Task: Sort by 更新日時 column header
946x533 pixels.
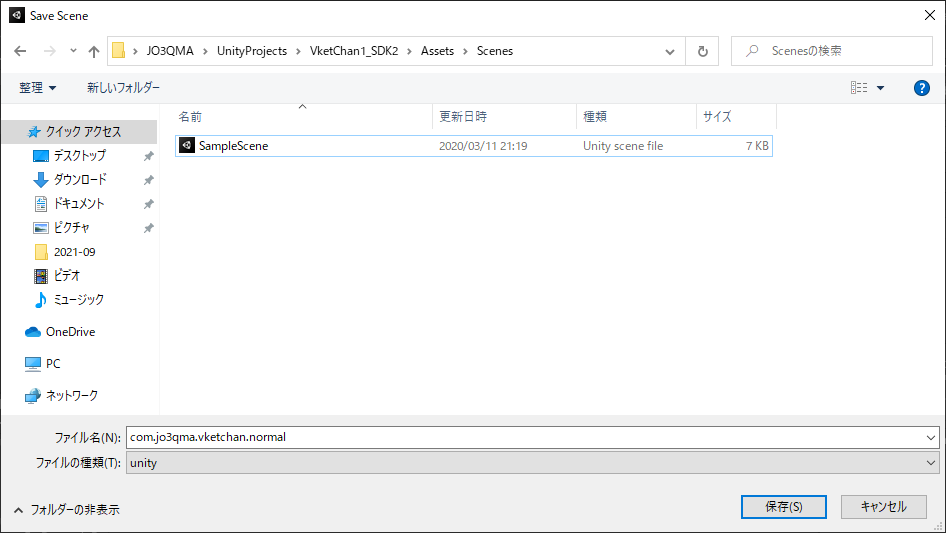Action: [463, 116]
